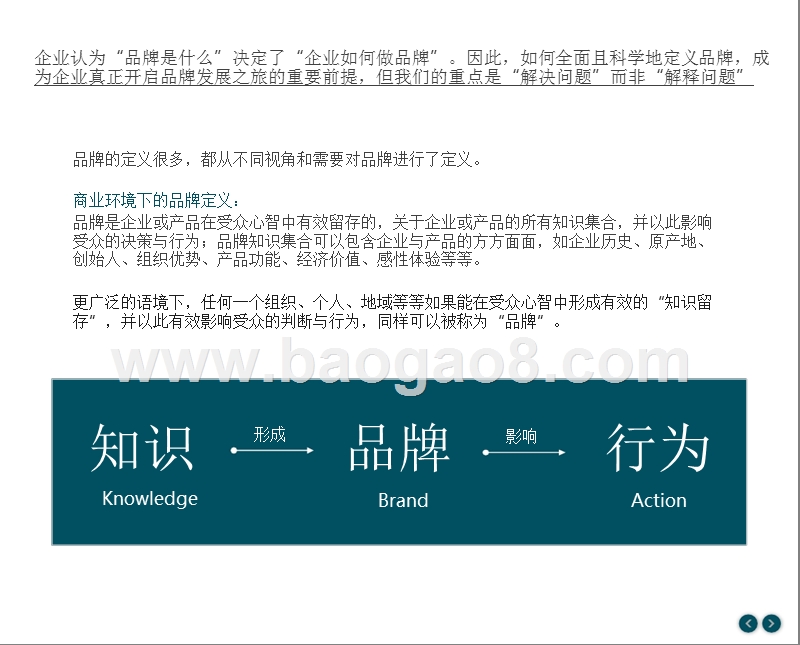Image resolution: width=800 pixels, height=645 pixels.
Task: Click the '形成' arrow label
Action: pyautogui.click(x=269, y=434)
